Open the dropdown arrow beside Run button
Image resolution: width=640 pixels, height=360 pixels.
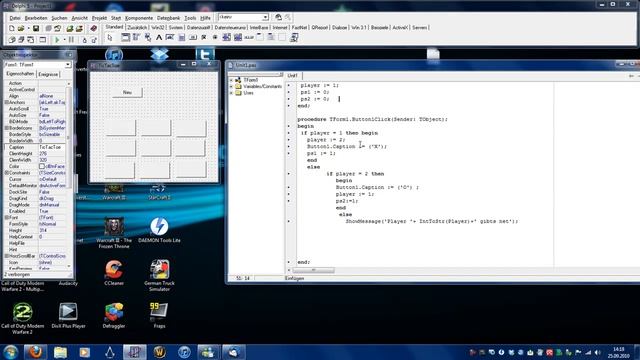coord(64,40)
